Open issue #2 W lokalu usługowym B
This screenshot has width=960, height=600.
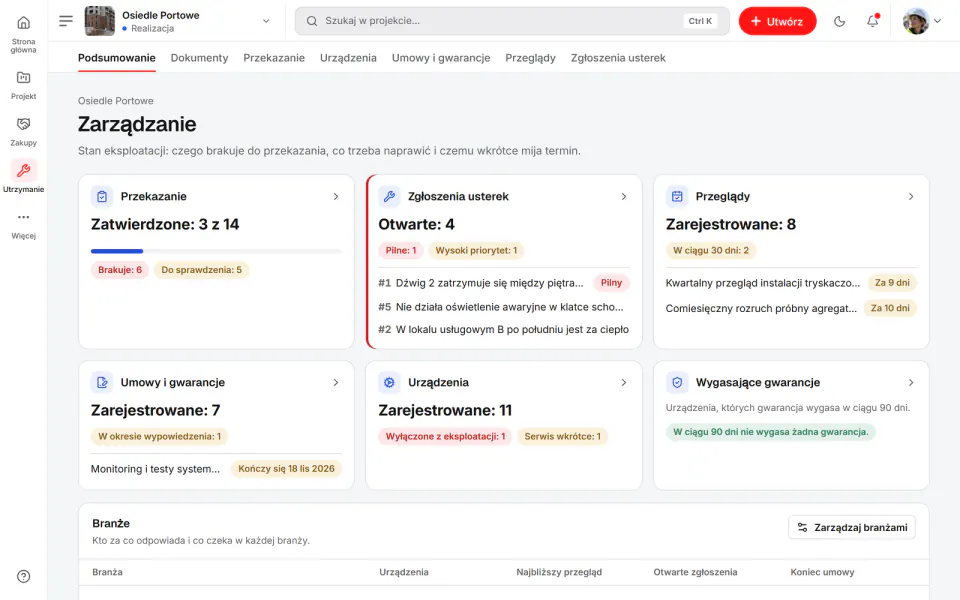503,329
